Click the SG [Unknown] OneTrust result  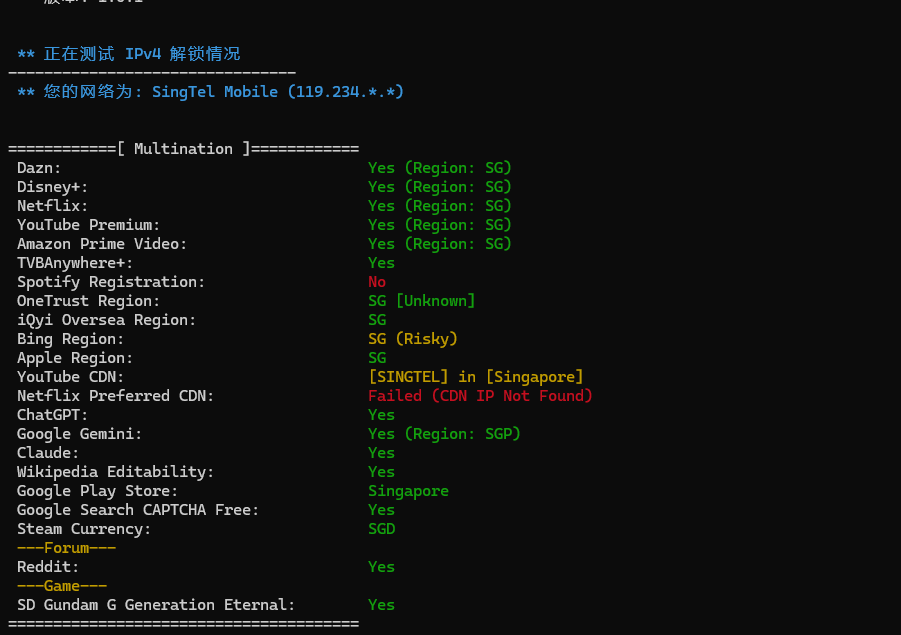coord(421,301)
